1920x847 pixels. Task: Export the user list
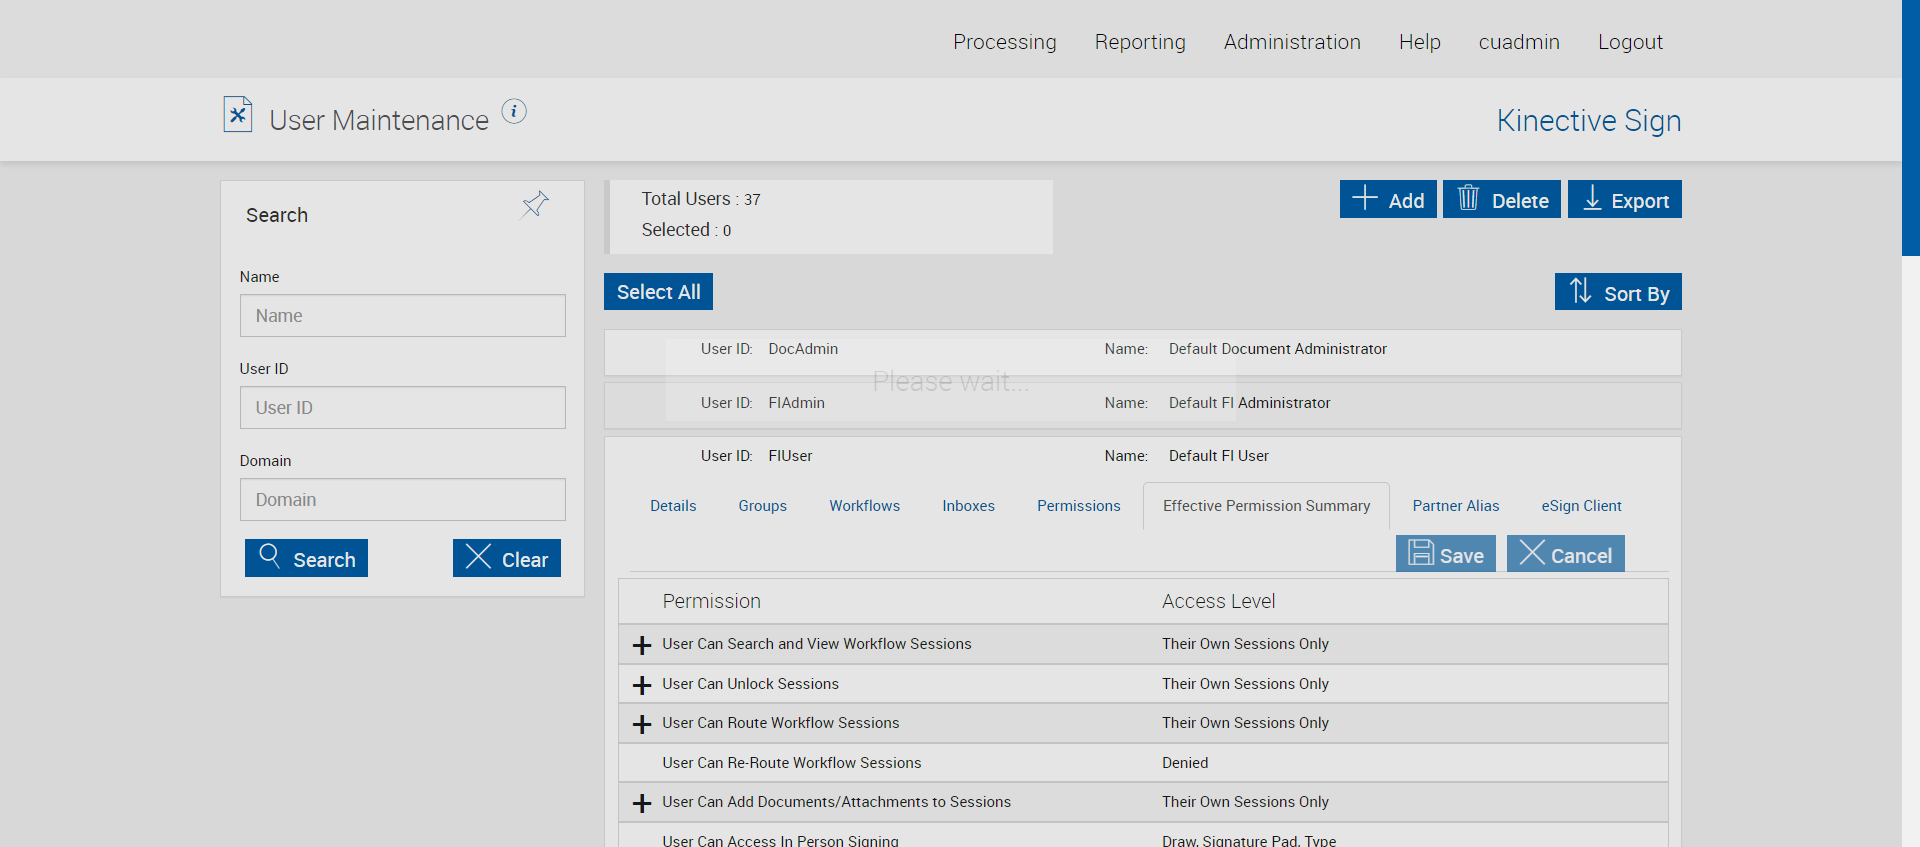pos(1625,199)
